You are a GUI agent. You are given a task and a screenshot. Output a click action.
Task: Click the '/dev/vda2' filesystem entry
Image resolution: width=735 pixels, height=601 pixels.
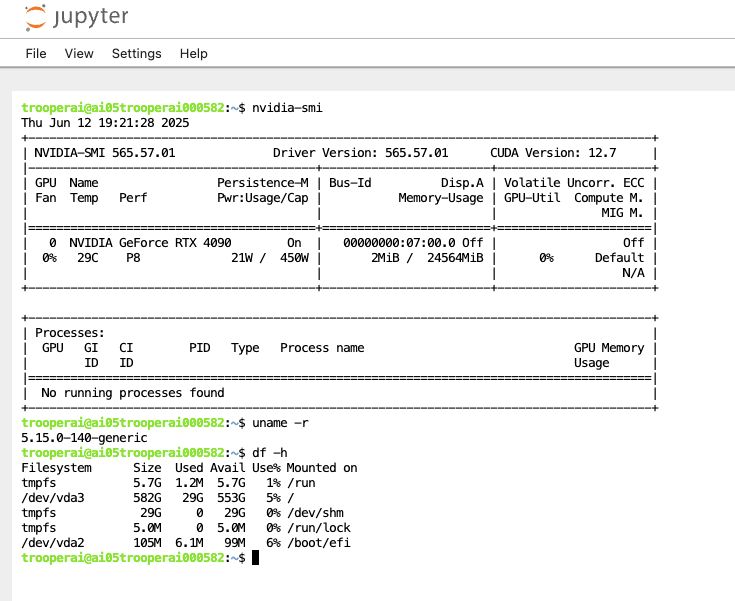click(53, 543)
